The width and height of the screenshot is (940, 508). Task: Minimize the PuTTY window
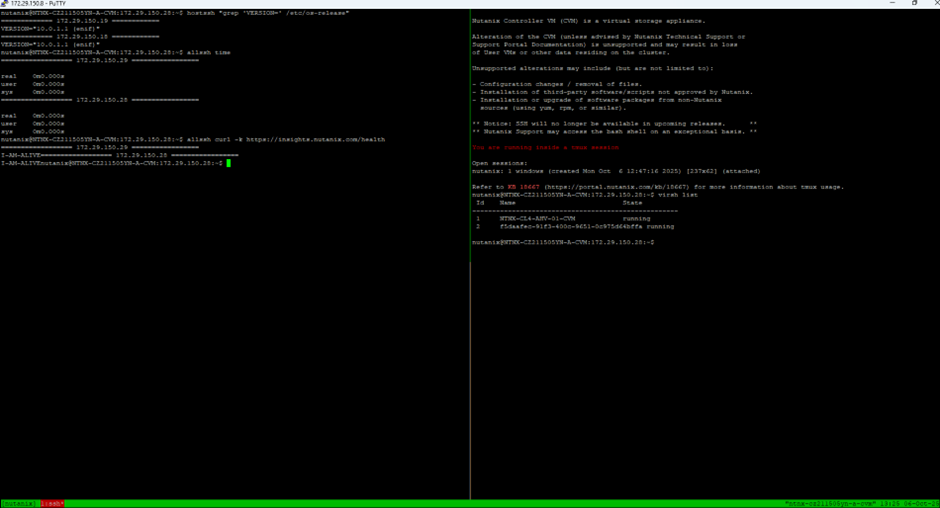[x=892, y=3]
